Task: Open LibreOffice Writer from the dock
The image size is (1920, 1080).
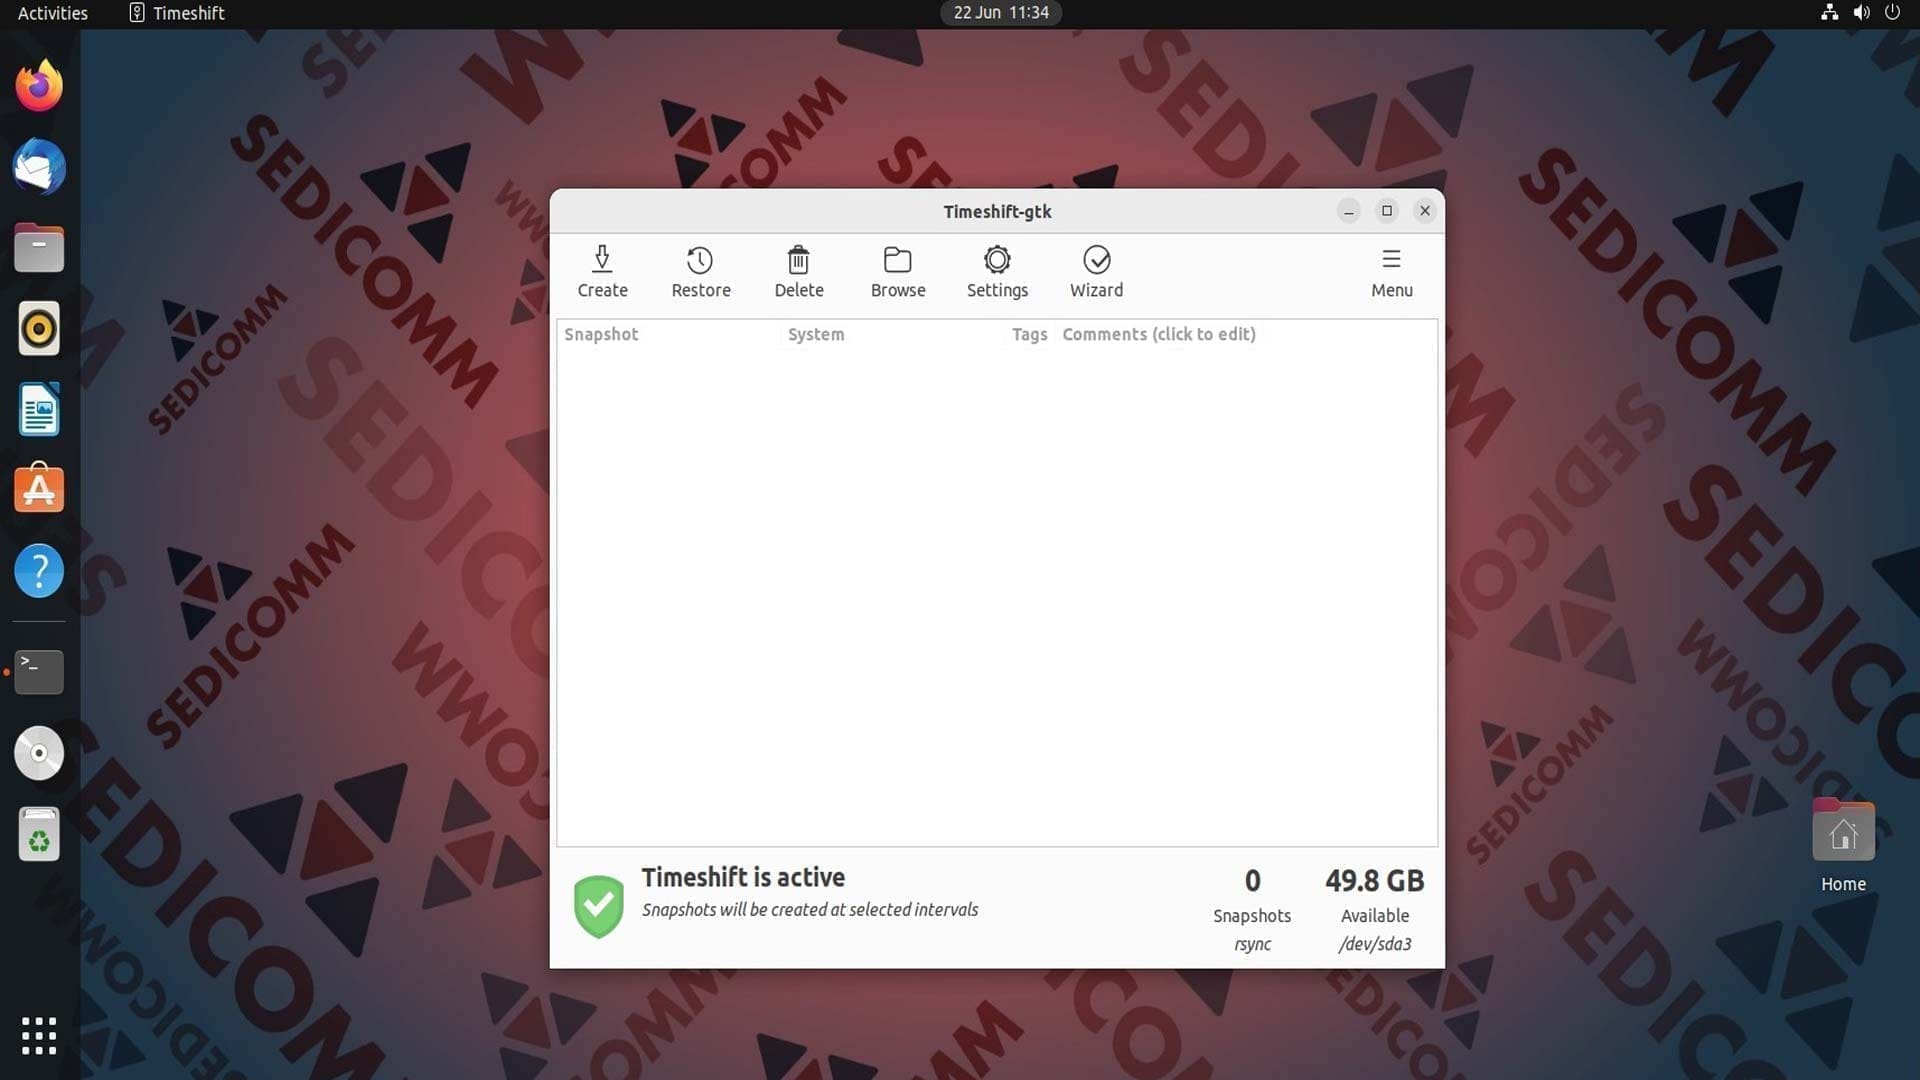Action: pyautogui.click(x=39, y=410)
